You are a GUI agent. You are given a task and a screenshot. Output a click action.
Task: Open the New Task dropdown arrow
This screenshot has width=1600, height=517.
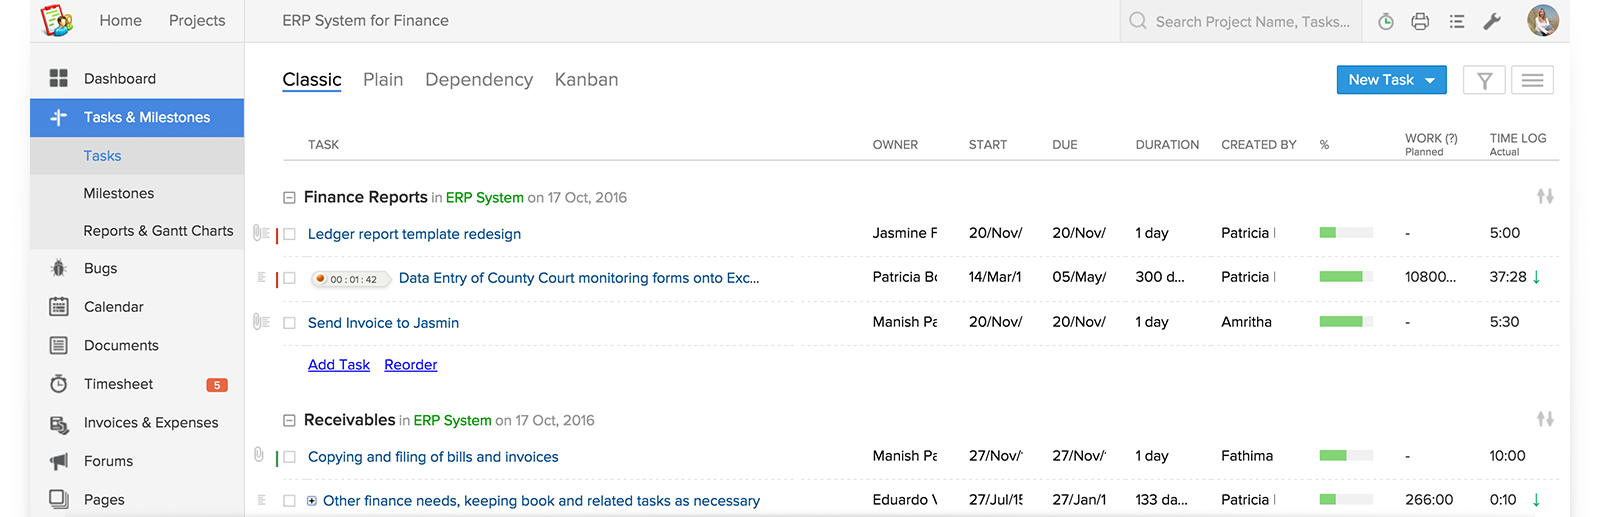click(1430, 80)
